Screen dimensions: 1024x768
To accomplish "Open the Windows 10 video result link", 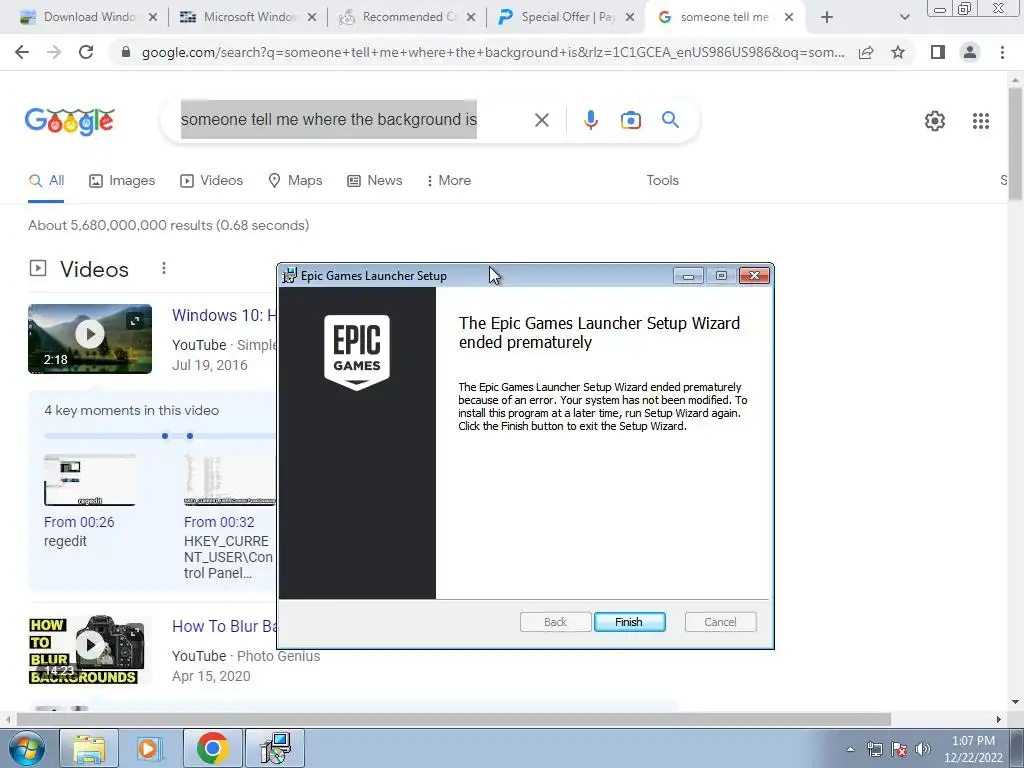I will tap(224, 315).
